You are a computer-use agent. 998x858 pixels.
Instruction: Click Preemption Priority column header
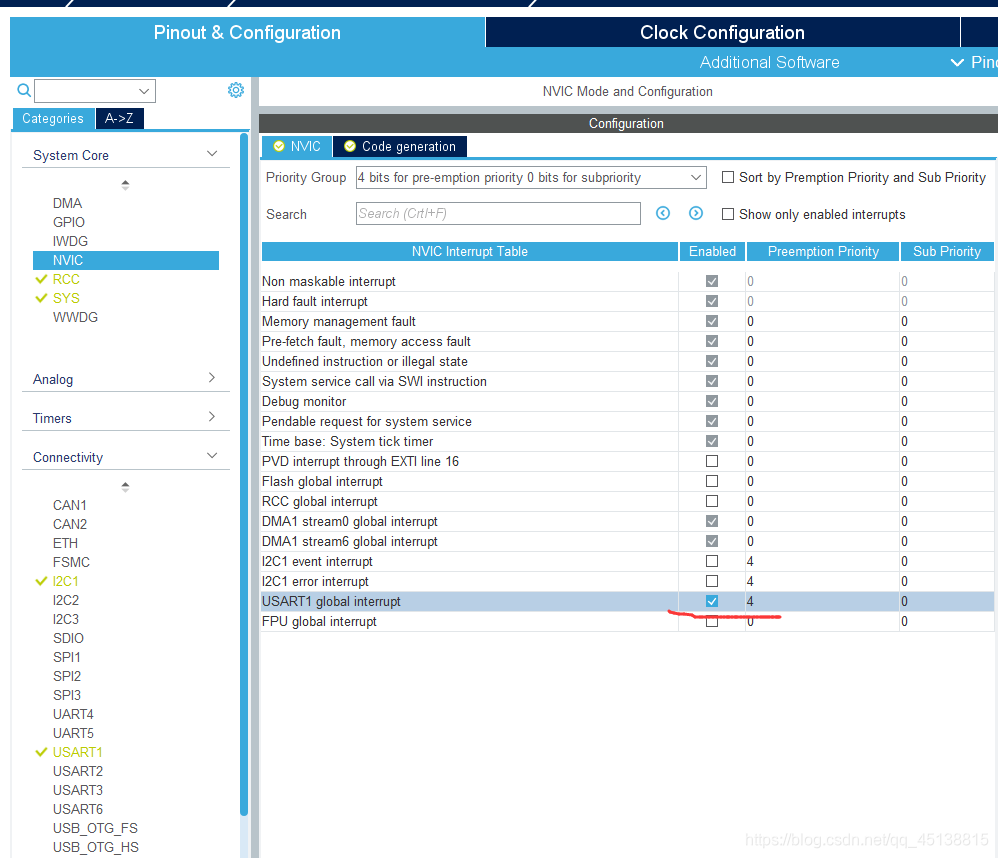coord(823,251)
